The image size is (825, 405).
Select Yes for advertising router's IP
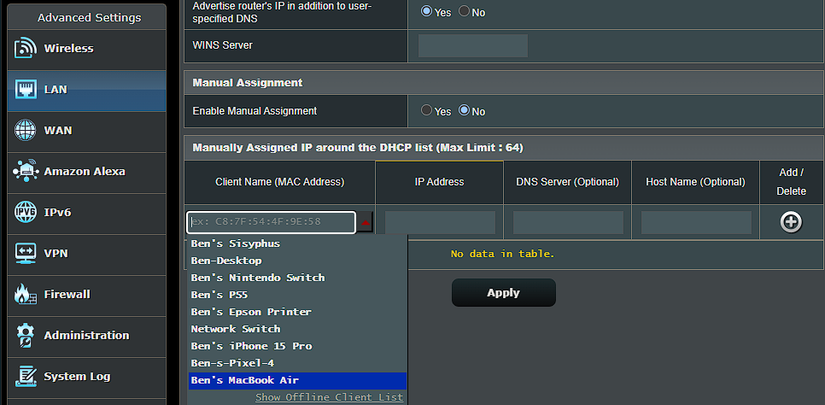tap(426, 11)
